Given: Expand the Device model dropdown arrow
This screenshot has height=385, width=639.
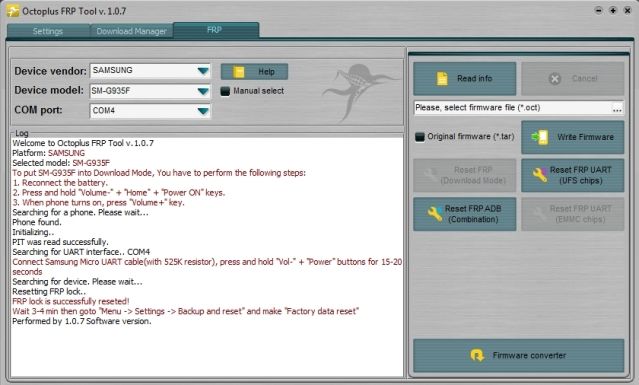Looking at the screenshot, I should pos(203,91).
